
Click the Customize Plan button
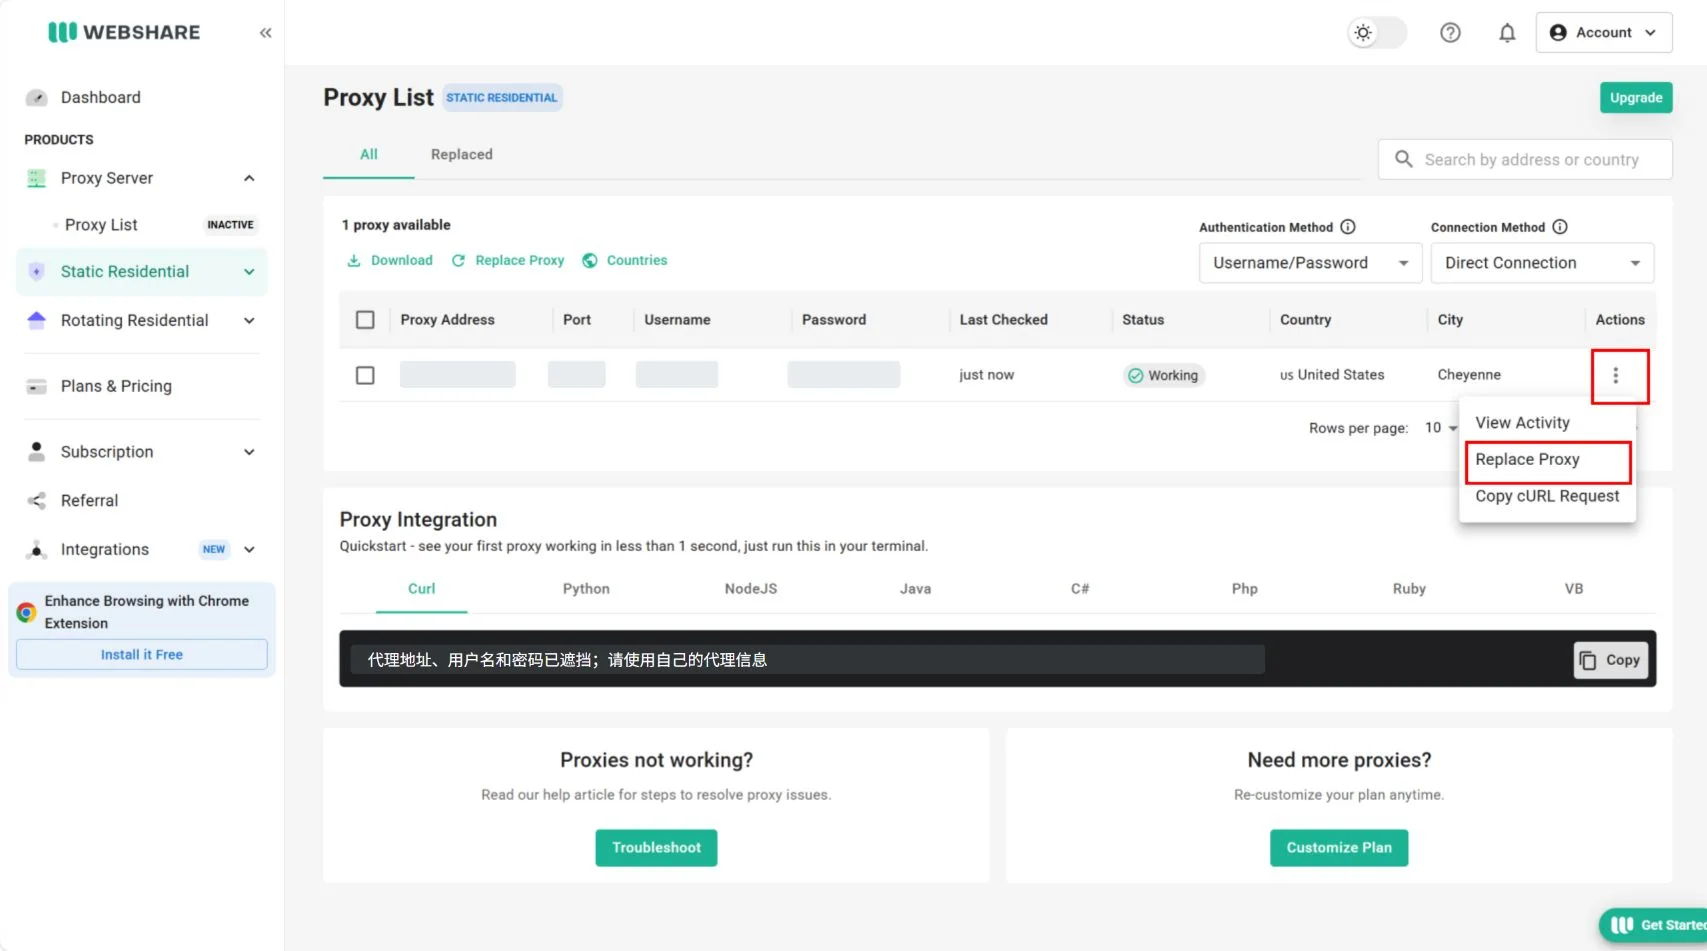pyautogui.click(x=1339, y=847)
